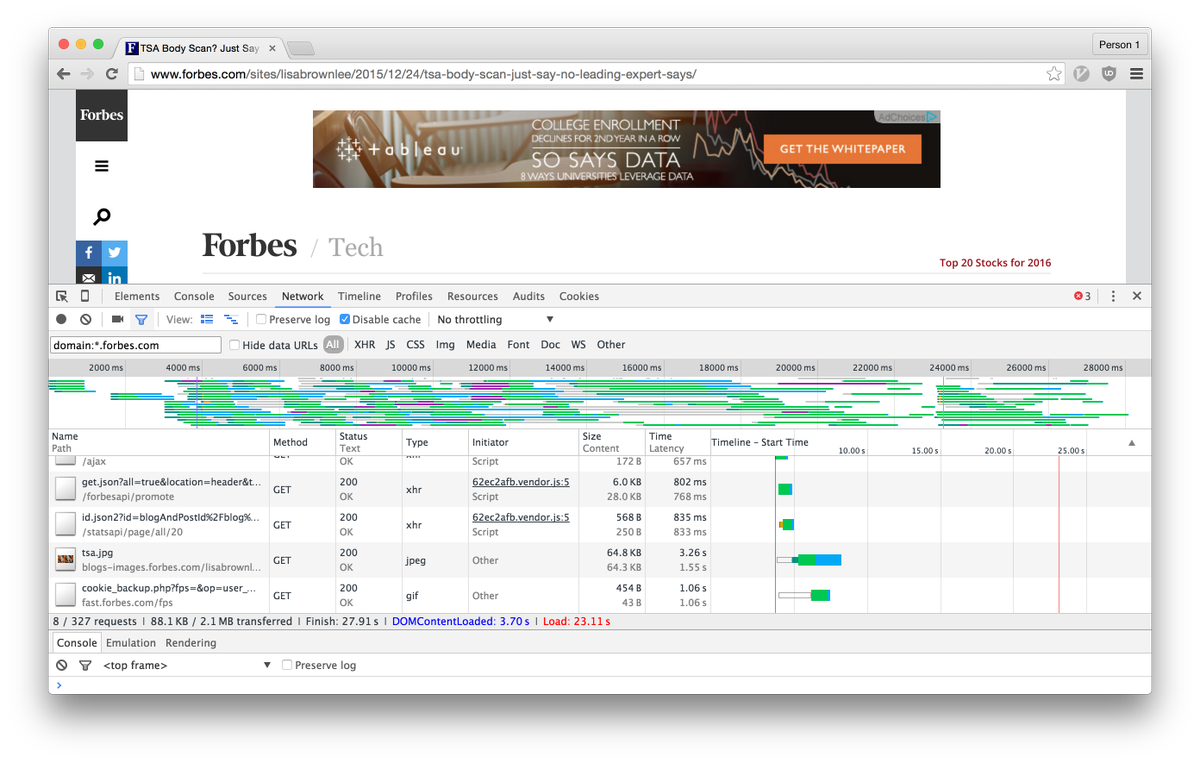Open the Forbes search magnifier

102,216
